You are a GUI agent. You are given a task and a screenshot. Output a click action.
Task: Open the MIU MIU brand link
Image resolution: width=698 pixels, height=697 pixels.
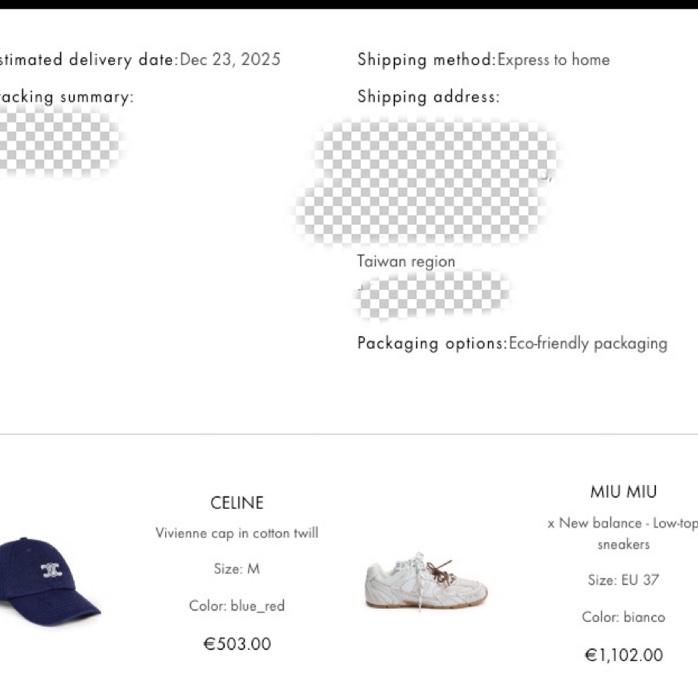tap(623, 492)
